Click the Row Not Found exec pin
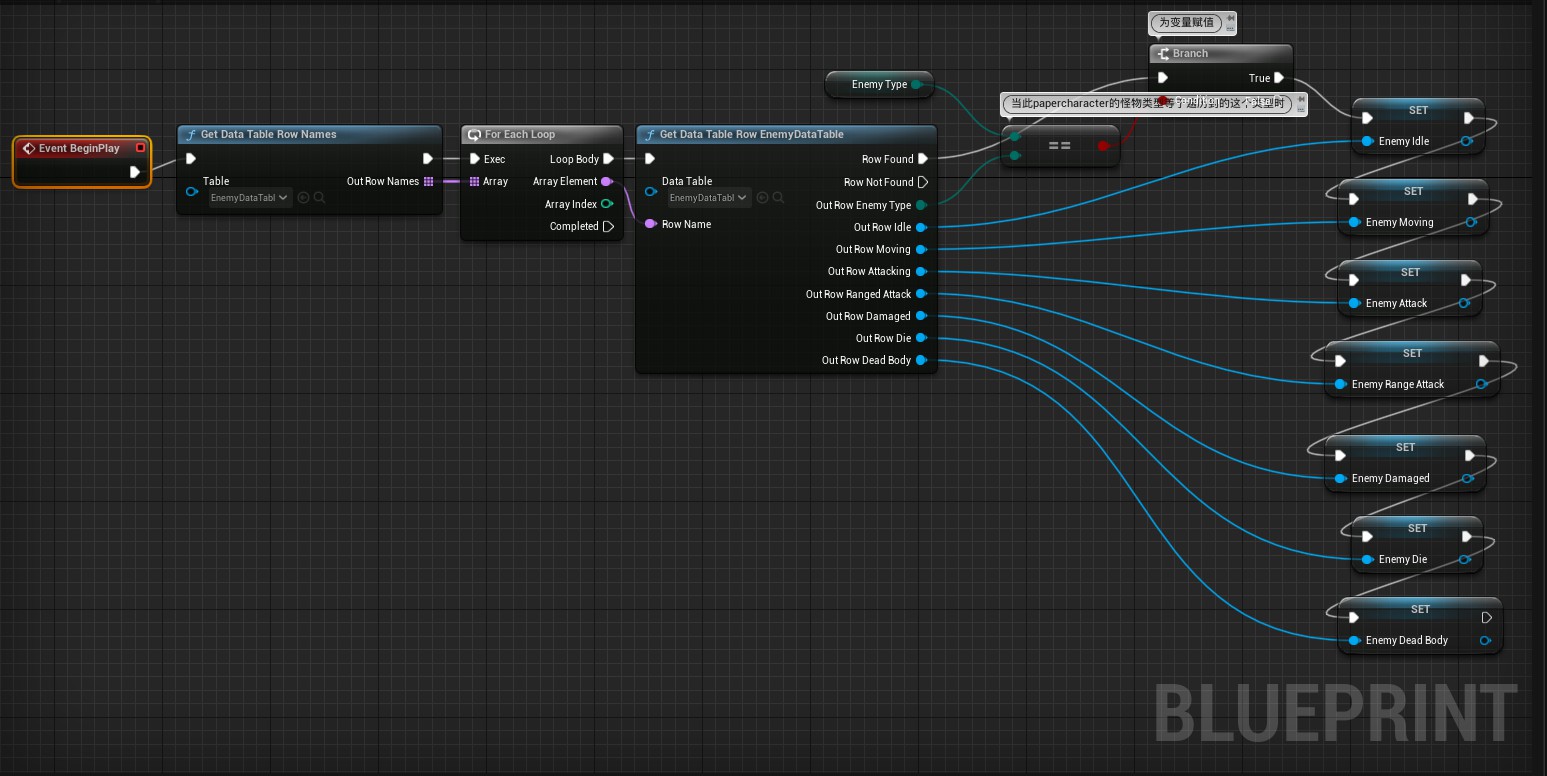This screenshot has height=776, width=1547. point(922,182)
